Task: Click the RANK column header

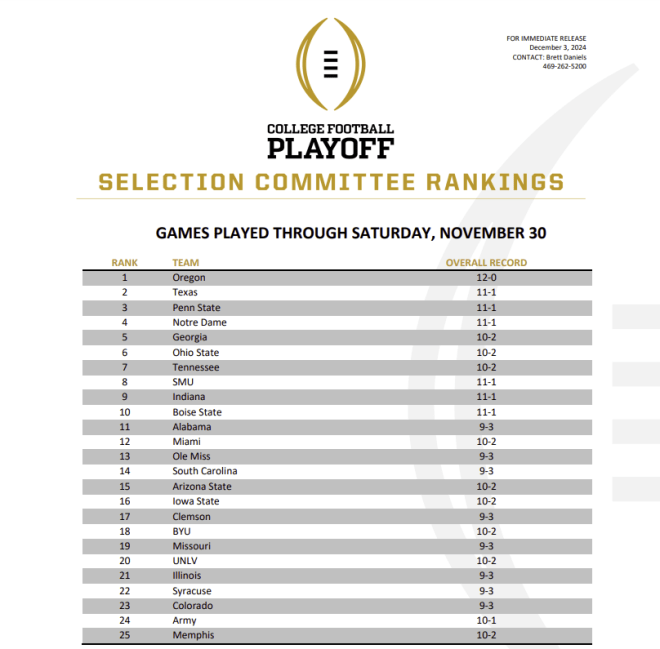Action: pyautogui.click(x=124, y=263)
